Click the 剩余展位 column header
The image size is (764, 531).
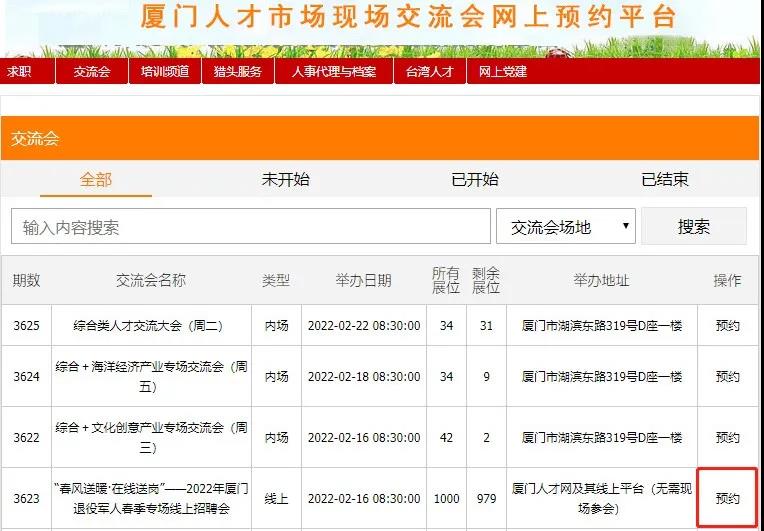click(x=485, y=281)
